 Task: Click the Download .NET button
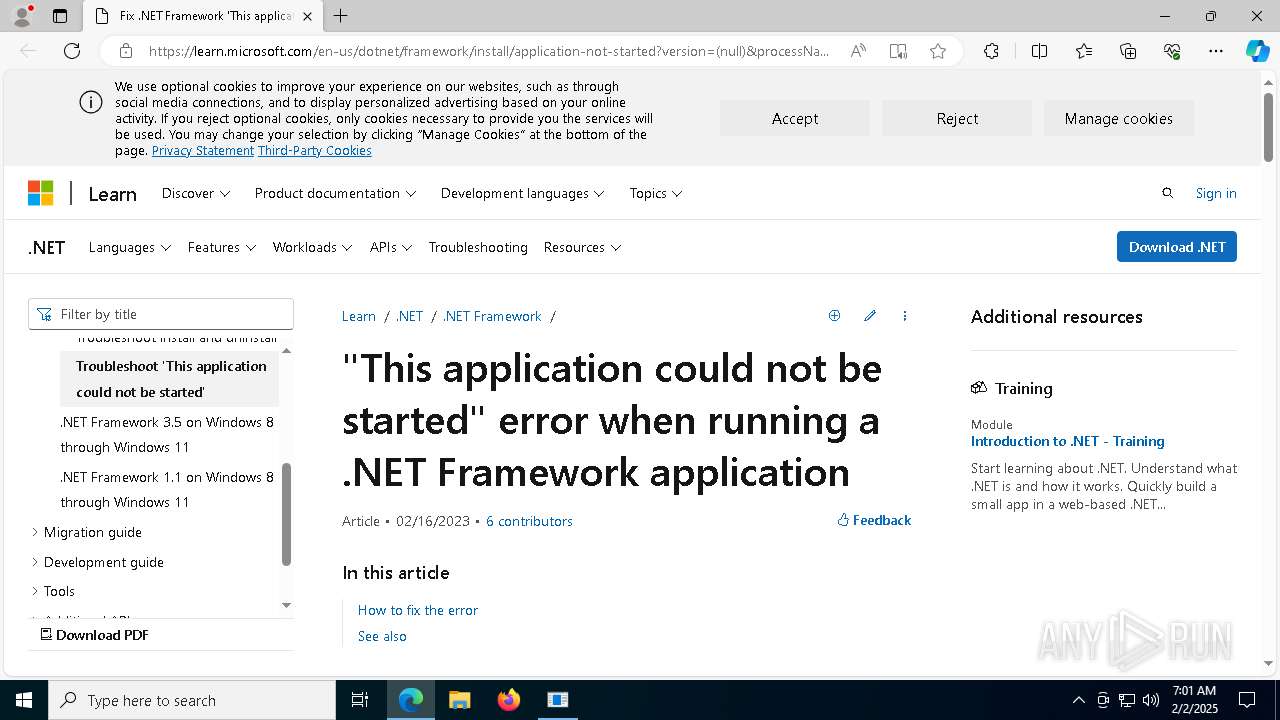tap(1177, 247)
